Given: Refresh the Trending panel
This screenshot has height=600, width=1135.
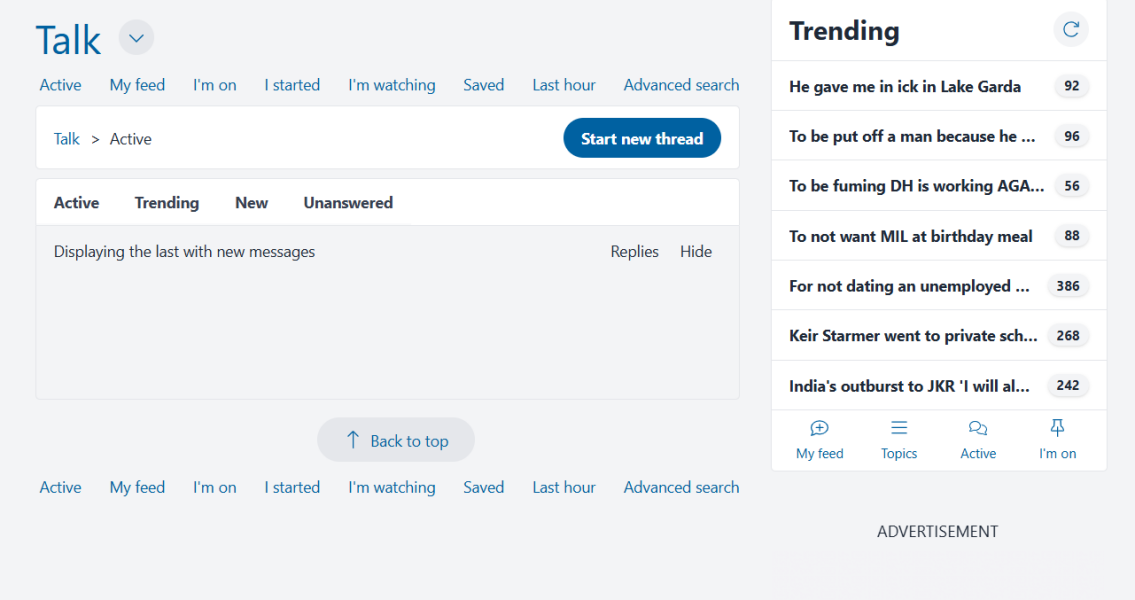Looking at the screenshot, I should click(x=1070, y=30).
